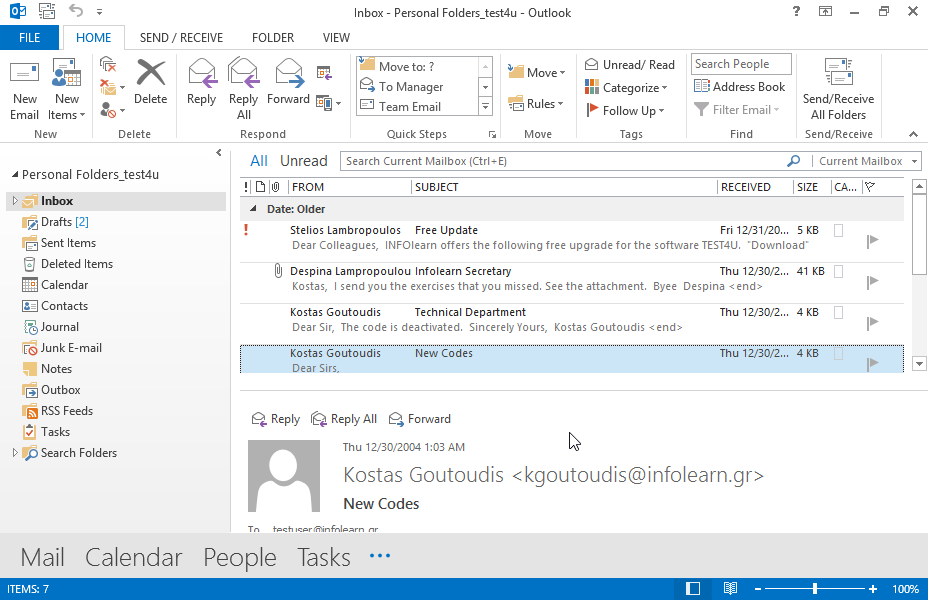
Task: Select the 'Move to: ?' quick step
Action: click(416, 66)
